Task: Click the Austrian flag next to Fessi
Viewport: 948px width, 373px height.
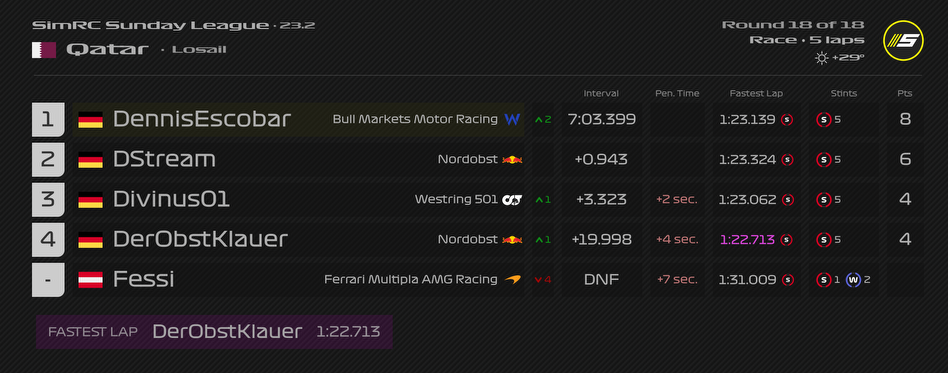Action: [x=90, y=279]
